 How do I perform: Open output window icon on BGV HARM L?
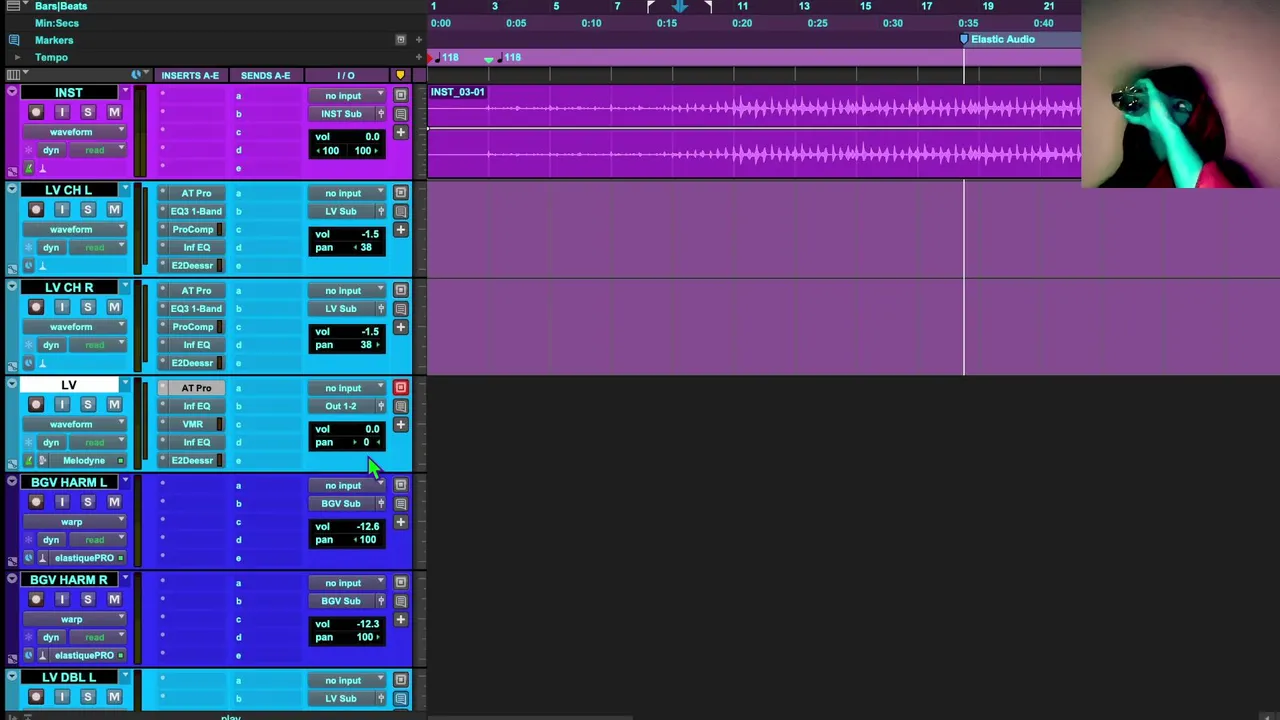pos(400,485)
